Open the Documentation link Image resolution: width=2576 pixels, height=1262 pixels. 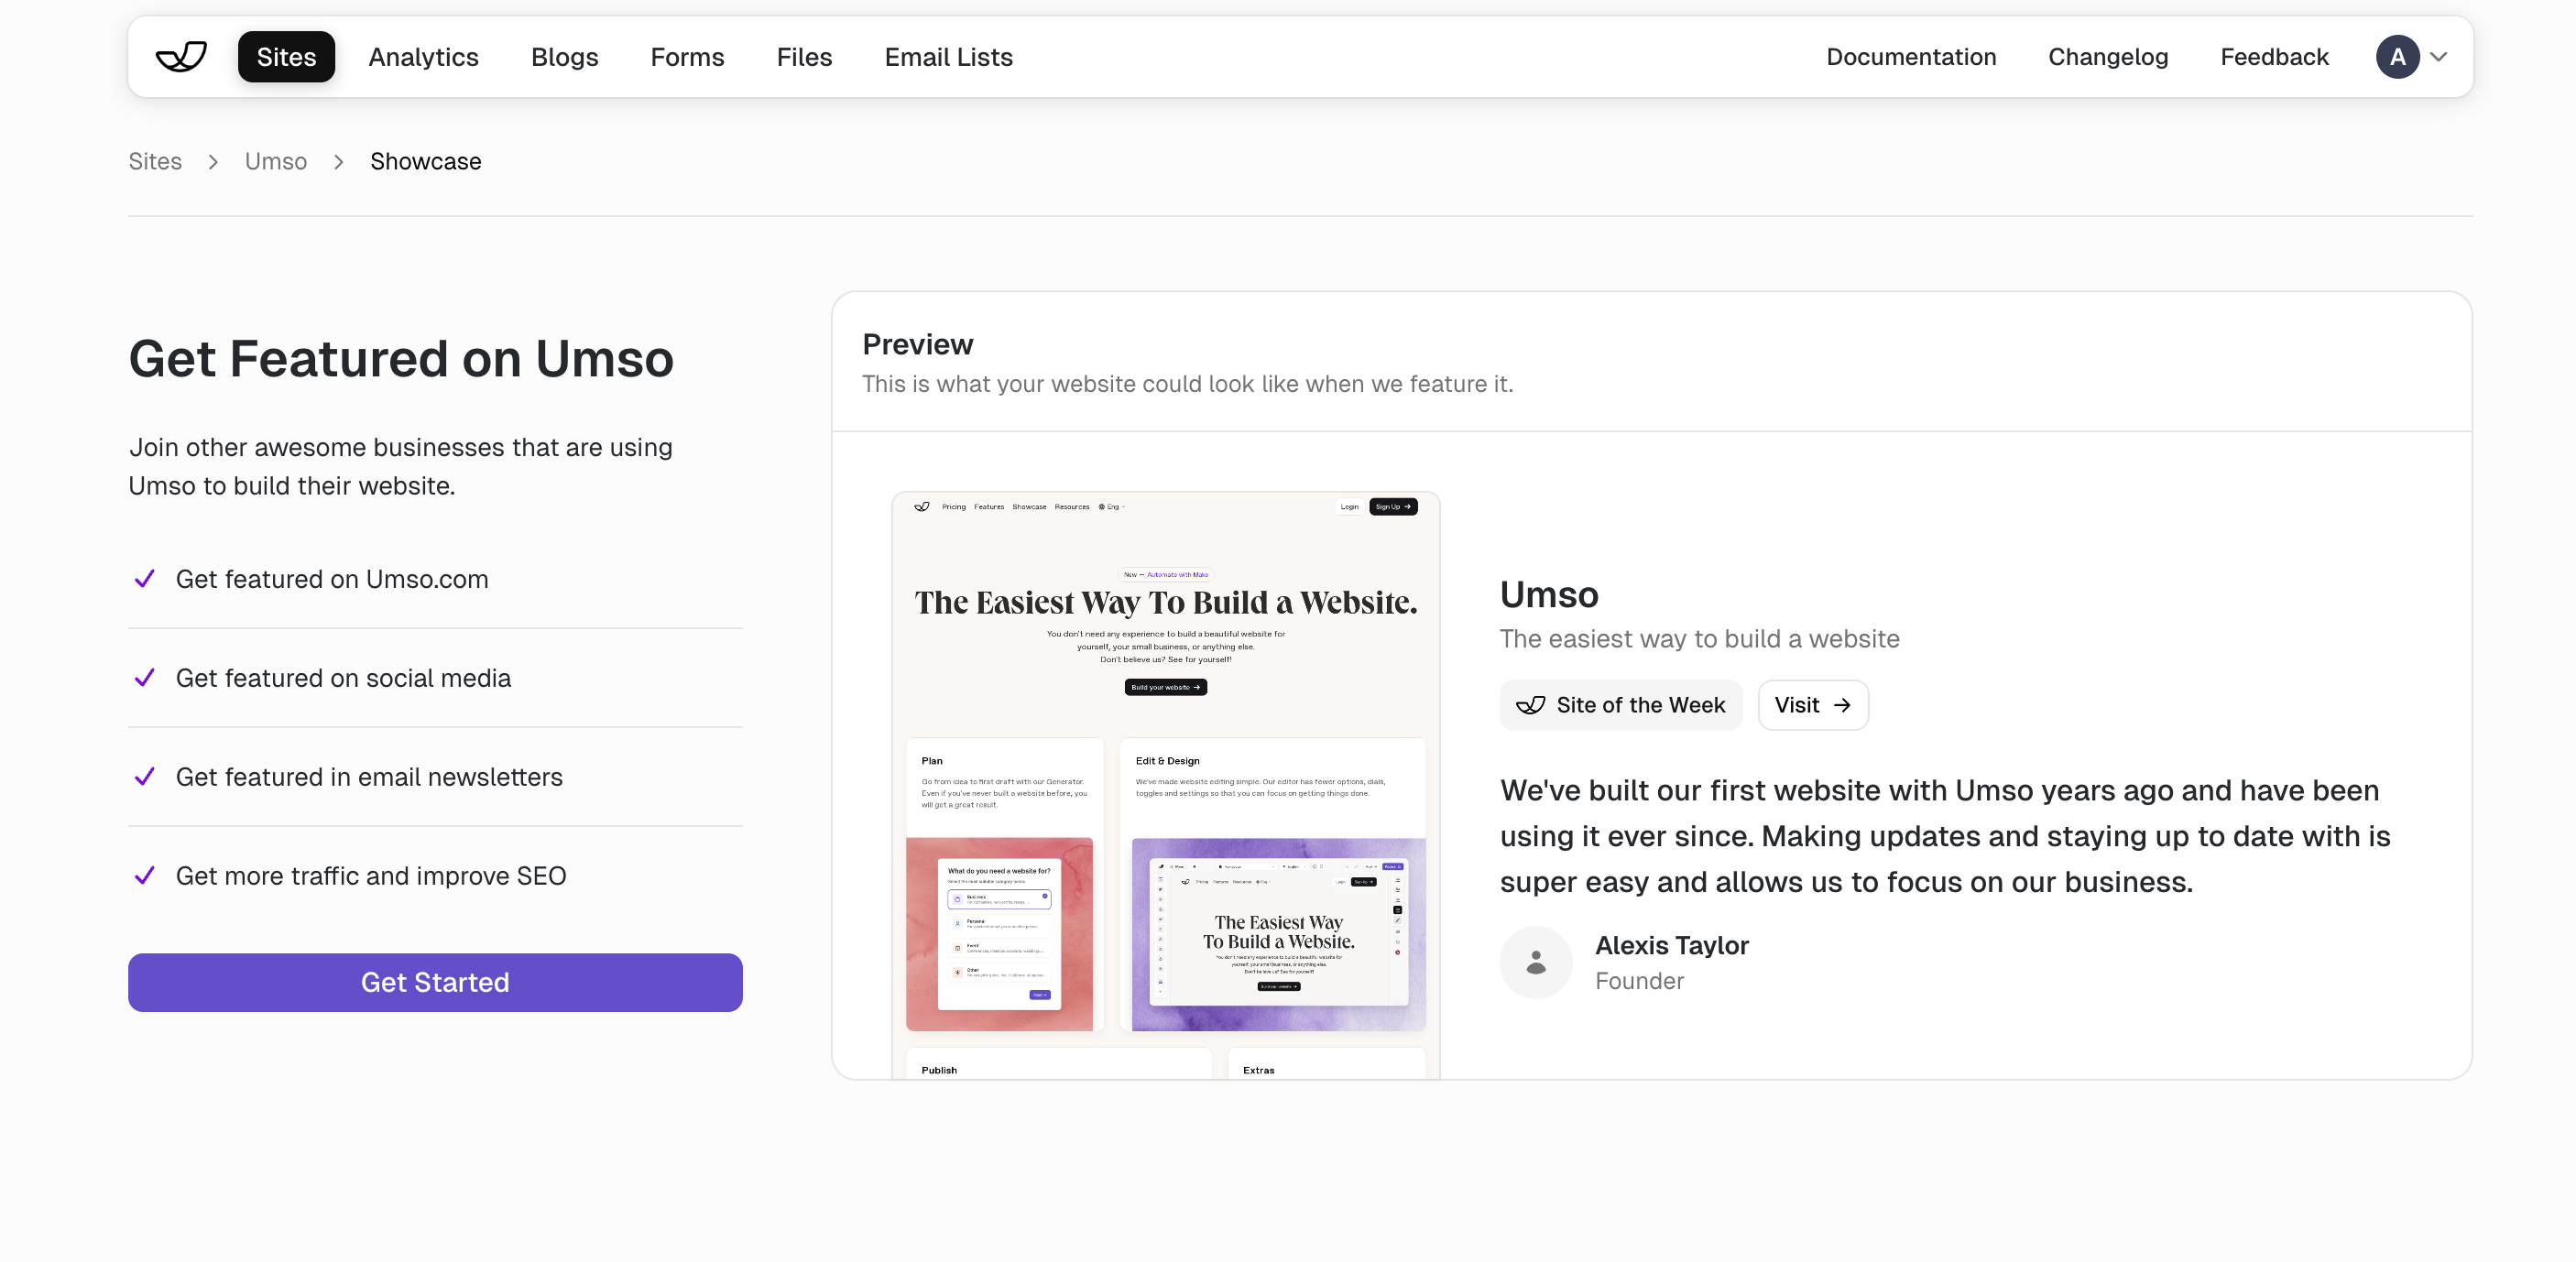coord(1910,57)
